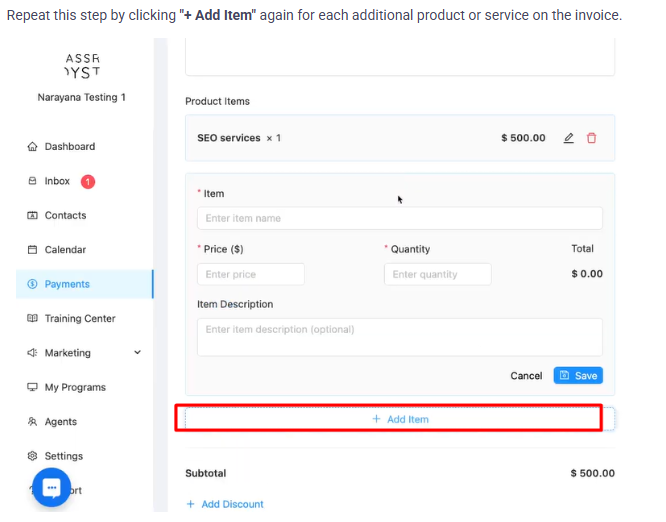
Task: Delete SEO services item with trash icon
Action: pyautogui.click(x=591, y=138)
